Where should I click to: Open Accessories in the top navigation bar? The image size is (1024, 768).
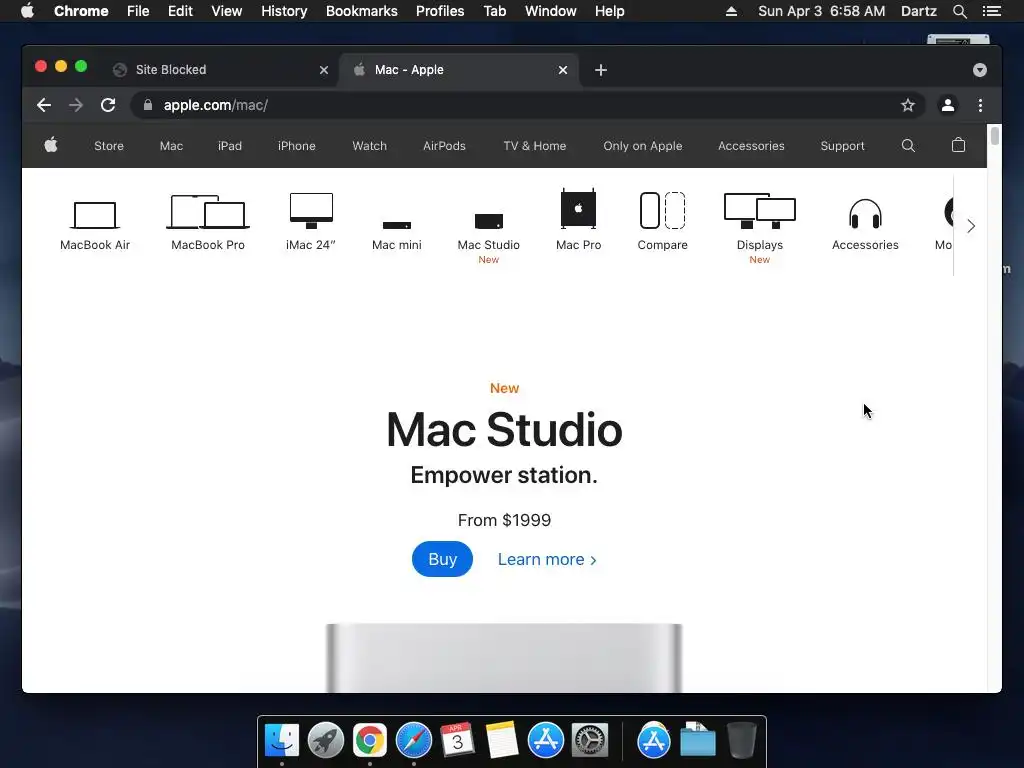[x=751, y=146]
